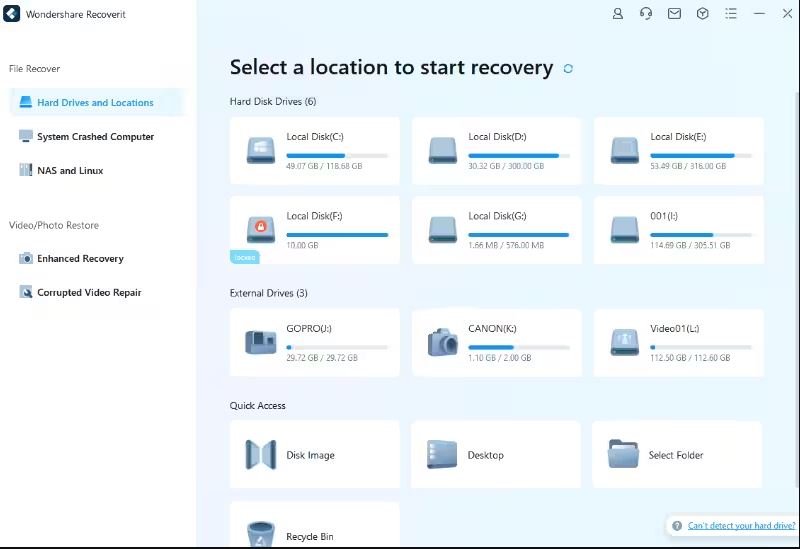Click the refresh icon beside the heading

point(568,69)
